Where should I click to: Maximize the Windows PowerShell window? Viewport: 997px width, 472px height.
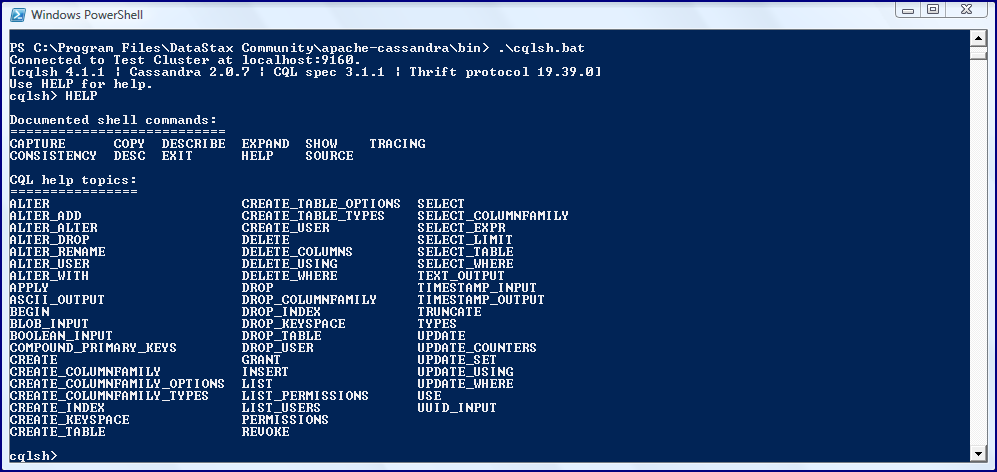[x=933, y=10]
